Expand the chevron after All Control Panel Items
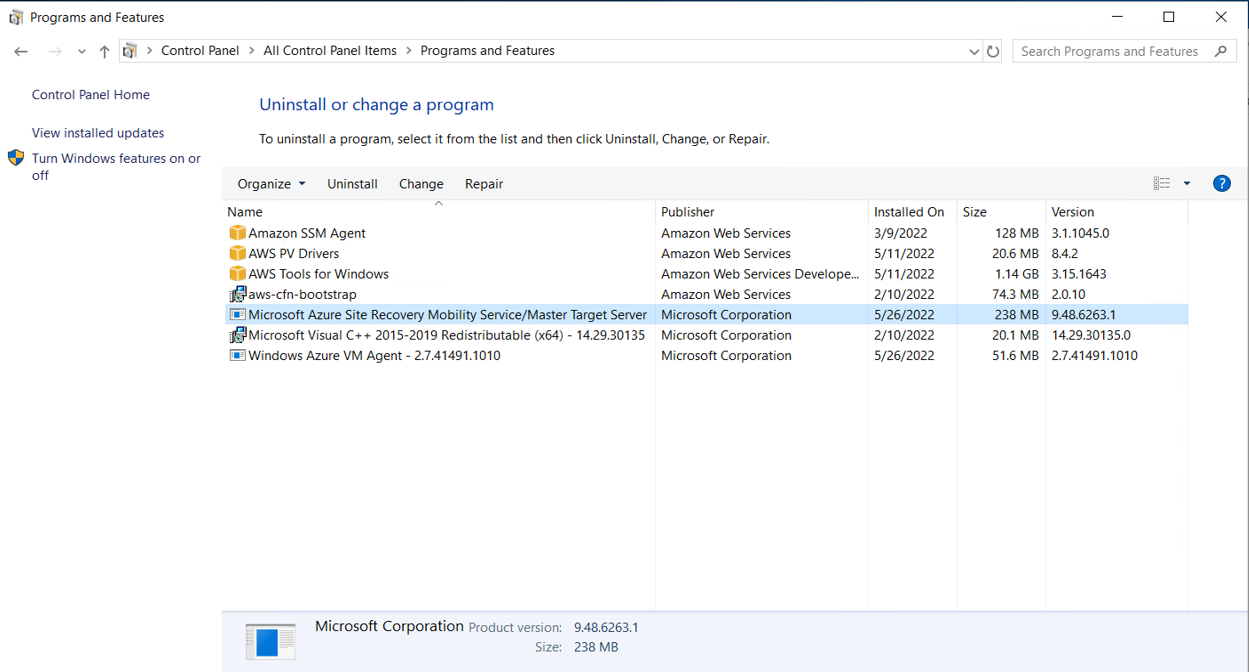Image resolution: width=1249 pixels, height=672 pixels. click(x=408, y=51)
